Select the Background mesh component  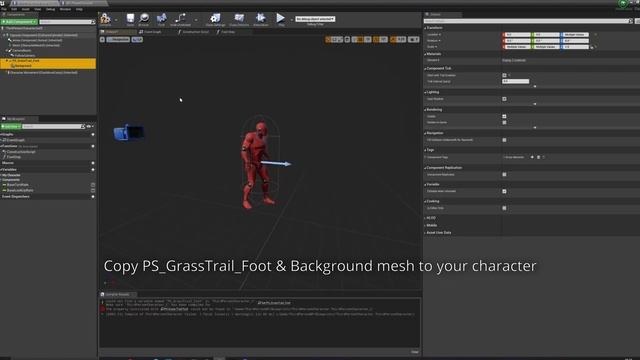[x=23, y=66]
